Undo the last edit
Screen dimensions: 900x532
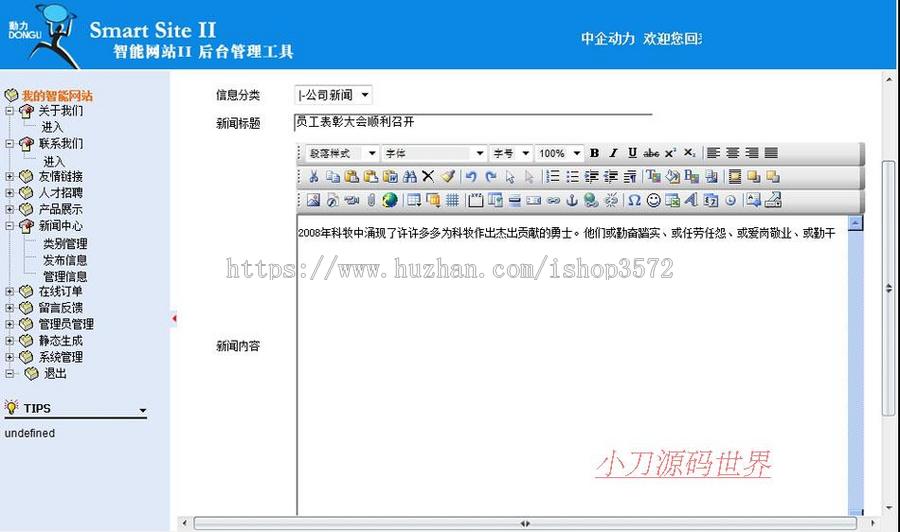point(471,177)
